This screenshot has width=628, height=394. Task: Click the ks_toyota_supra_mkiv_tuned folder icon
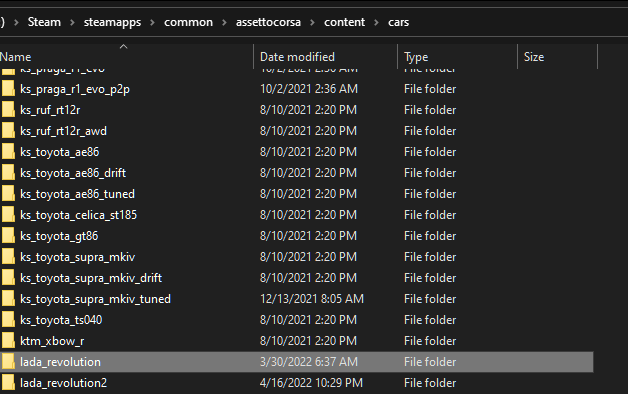pos(8,299)
